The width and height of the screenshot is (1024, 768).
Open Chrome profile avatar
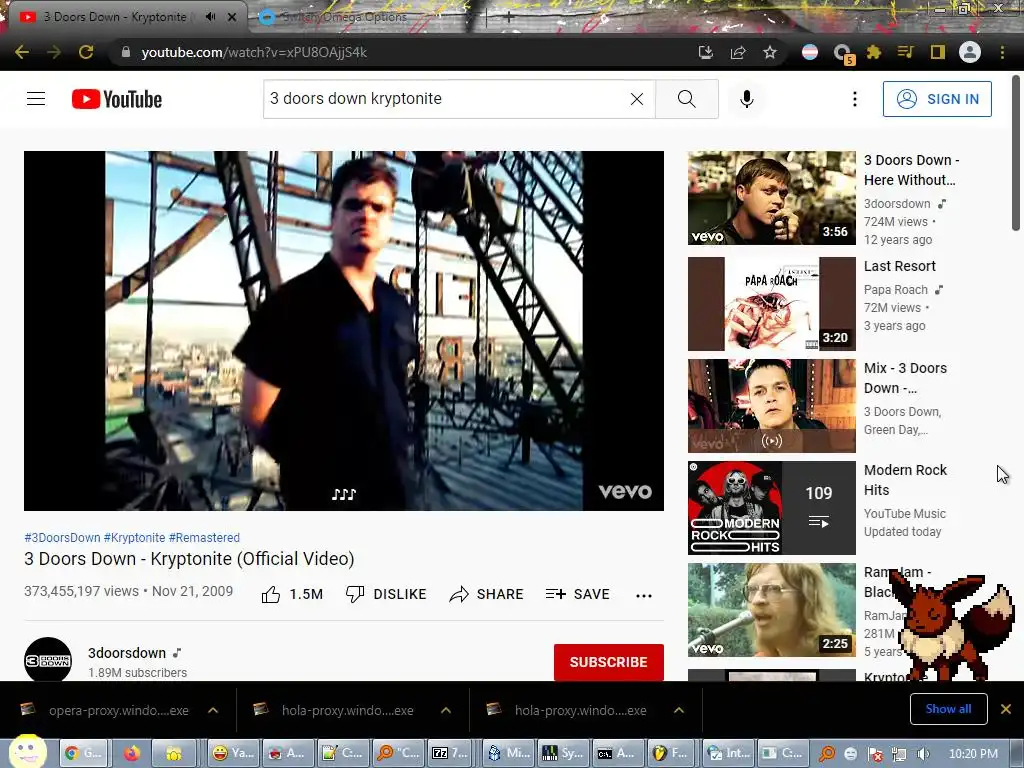point(970,52)
